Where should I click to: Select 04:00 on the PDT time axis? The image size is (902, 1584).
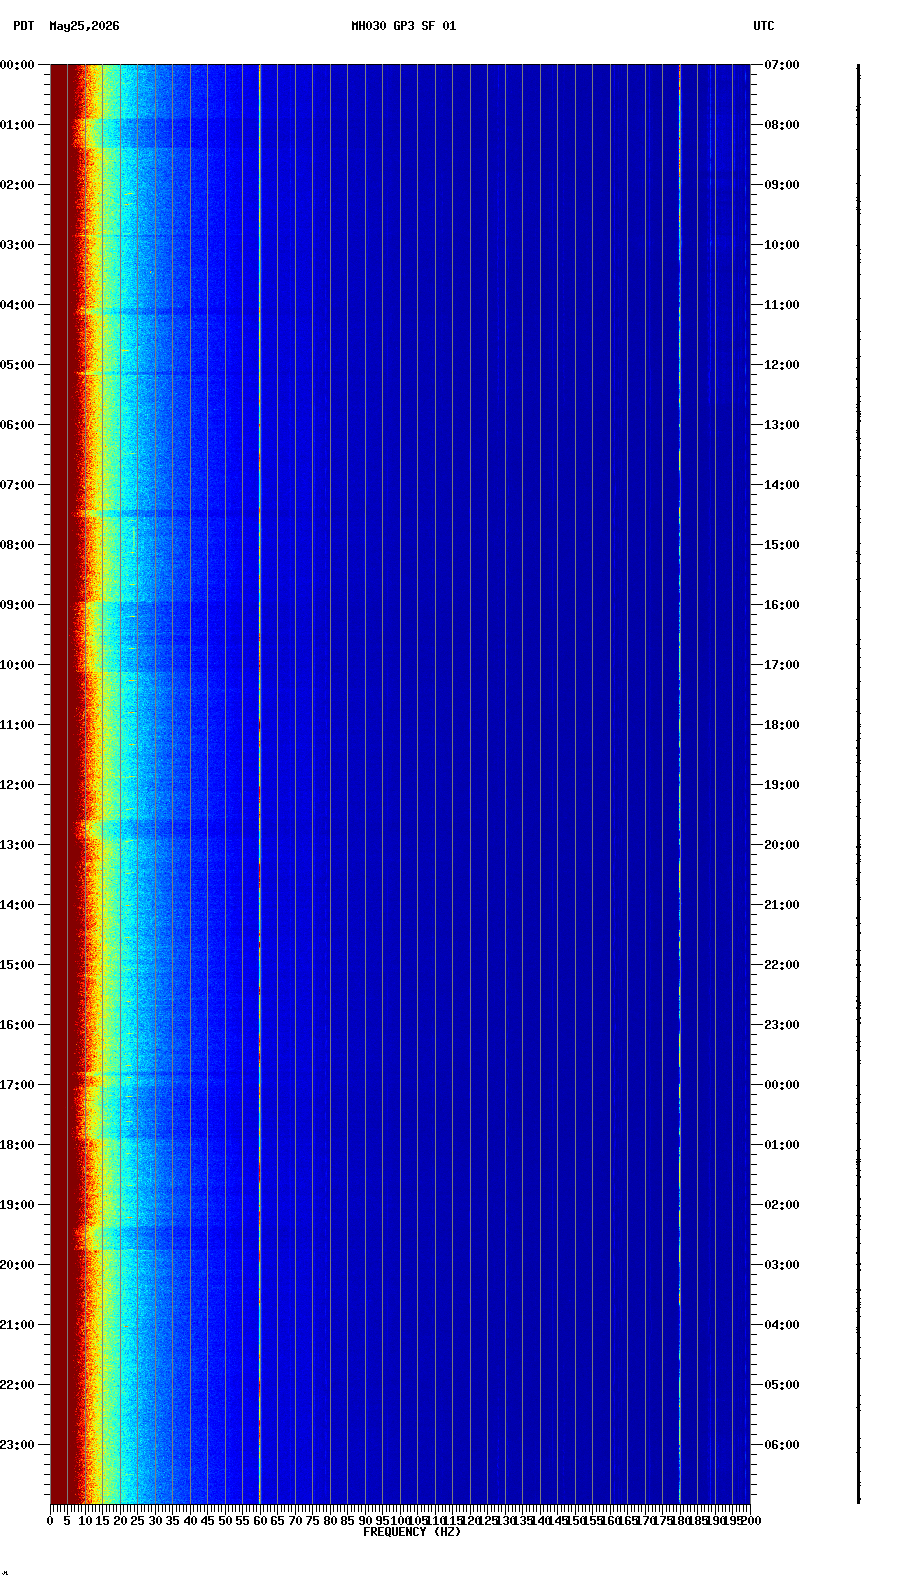17,305
